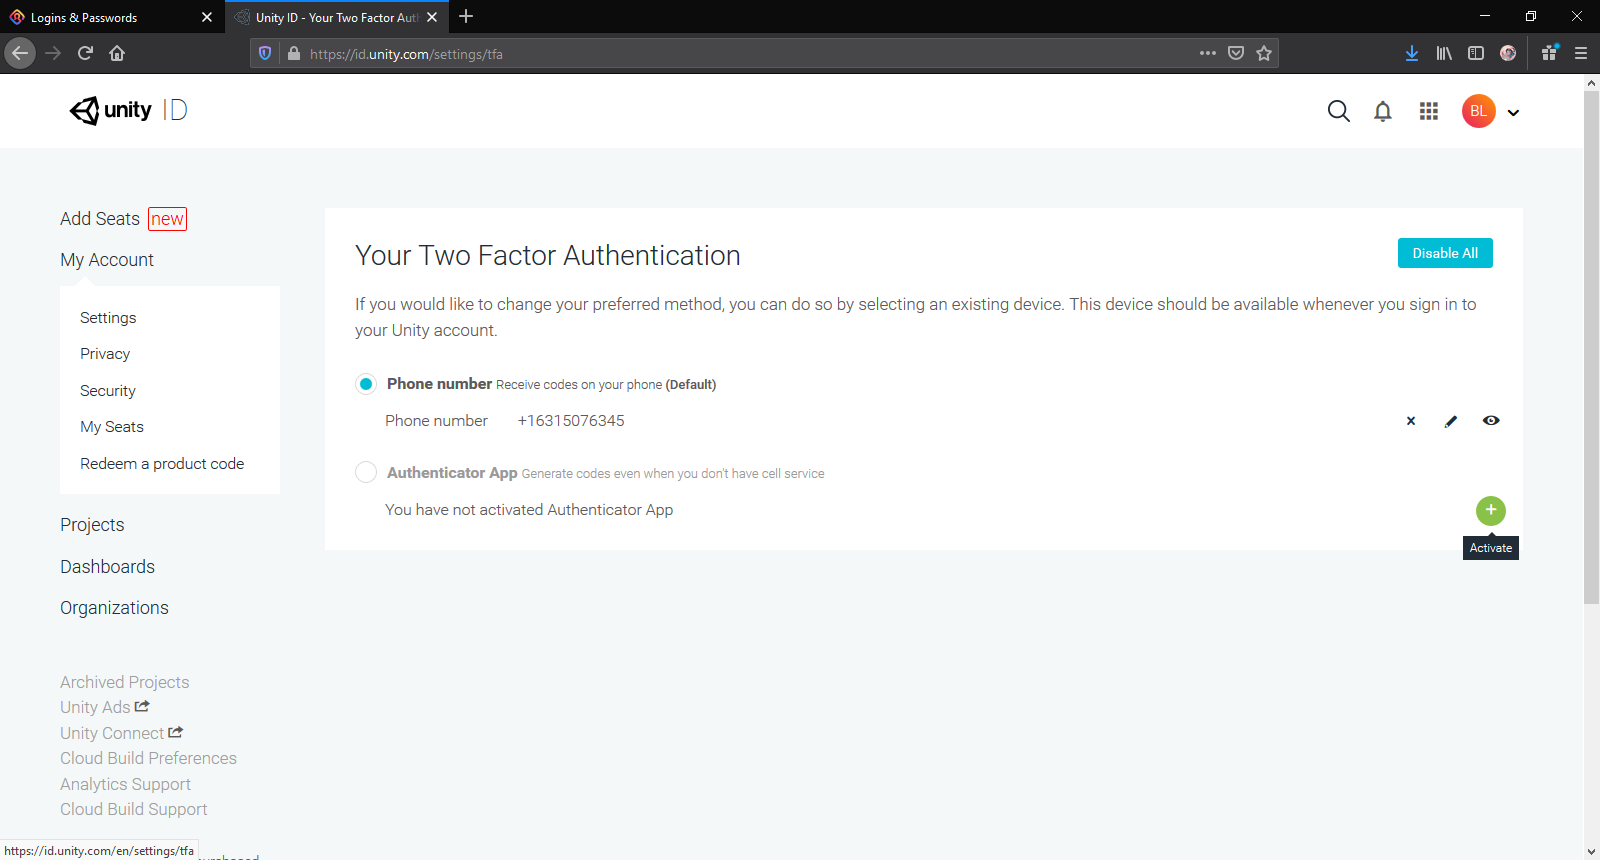Close the Unity ID tab
This screenshot has width=1600, height=860.
tap(432, 17)
